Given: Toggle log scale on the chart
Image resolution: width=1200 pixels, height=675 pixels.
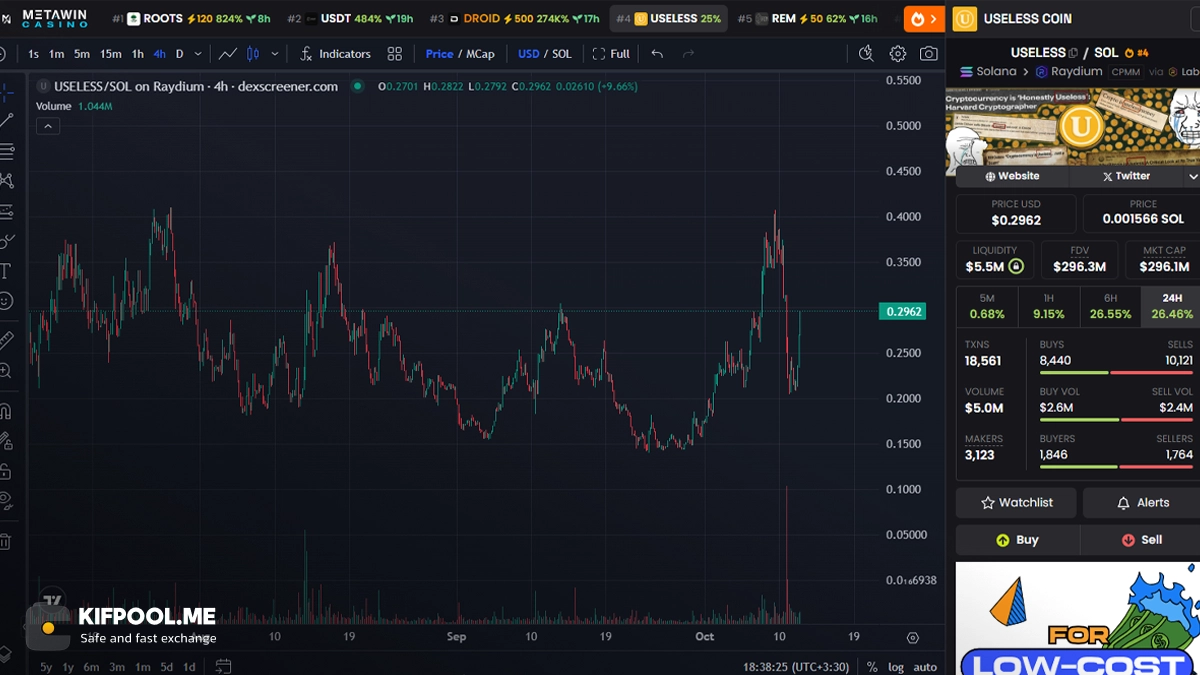Looking at the screenshot, I should coord(896,667).
